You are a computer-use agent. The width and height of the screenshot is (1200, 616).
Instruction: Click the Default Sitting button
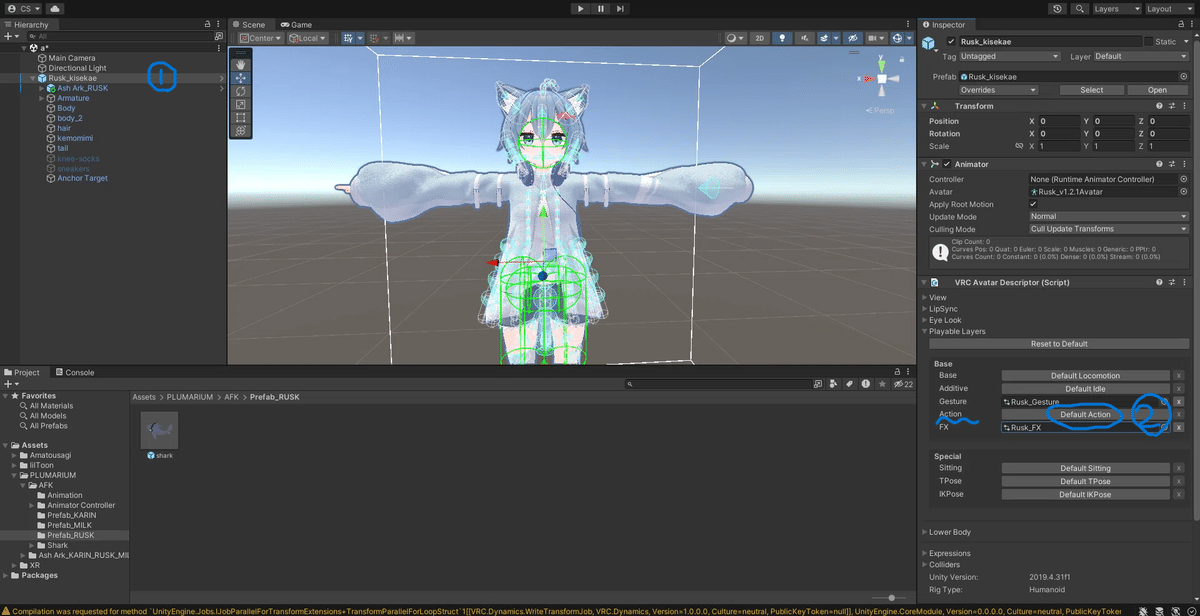pyautogui.click(x=1085, y=468)
